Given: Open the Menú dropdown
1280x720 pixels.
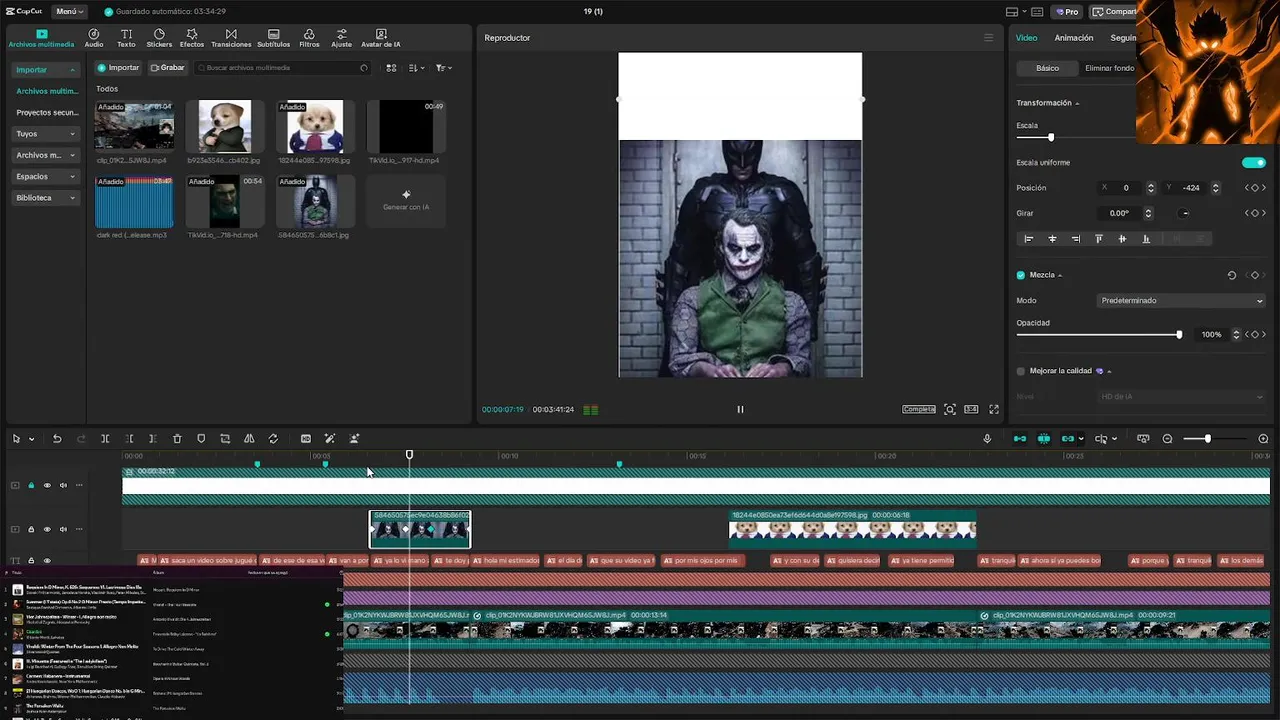Looking at the screenshot, I should click(69, 12).
